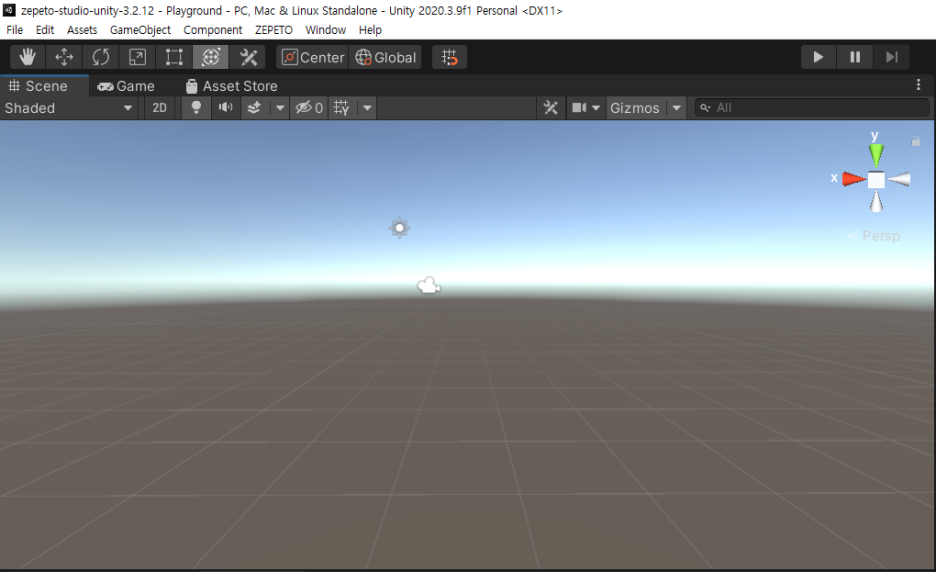The image size is (936, 572).
Task: Toggle handle rotation Global button
Action: click(386, 57)
